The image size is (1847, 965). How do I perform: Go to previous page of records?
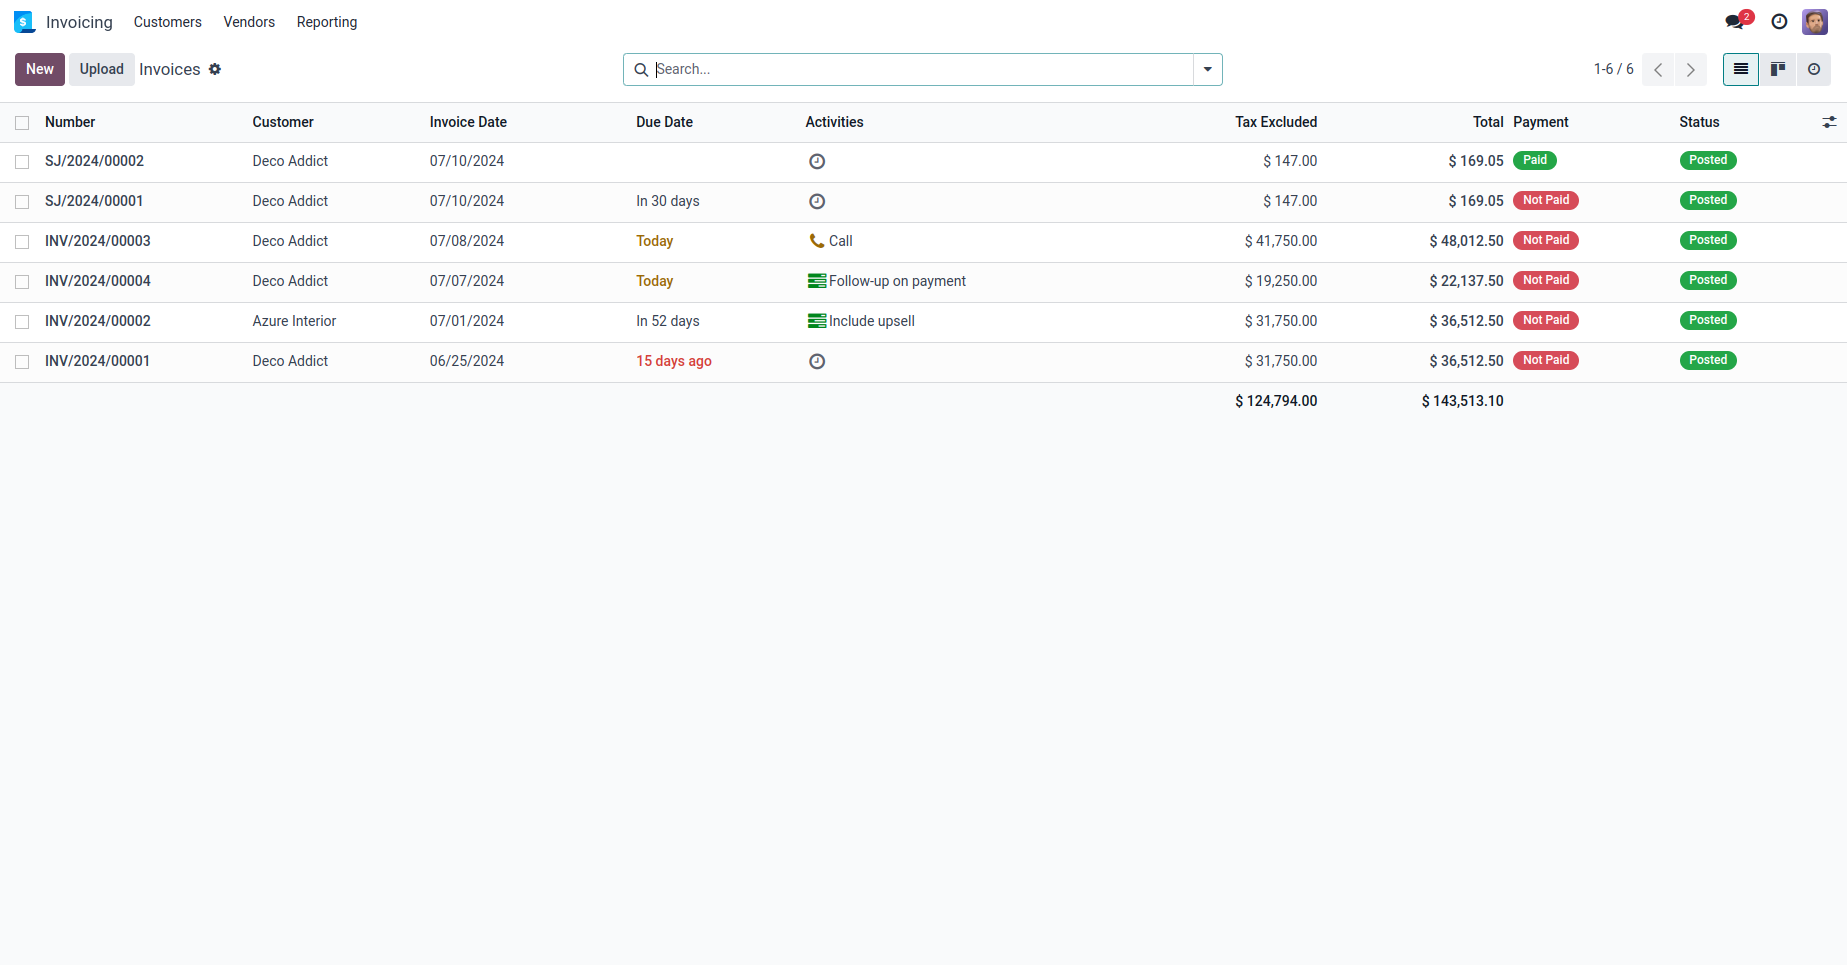tap(1658, 69)
